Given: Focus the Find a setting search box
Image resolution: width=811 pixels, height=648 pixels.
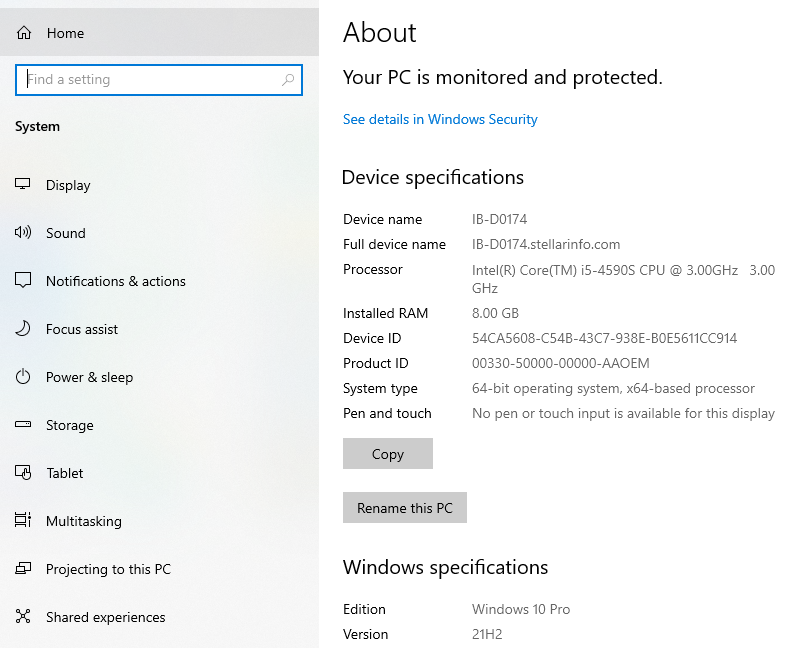Looking at the screenshot, I should point(159,80).
